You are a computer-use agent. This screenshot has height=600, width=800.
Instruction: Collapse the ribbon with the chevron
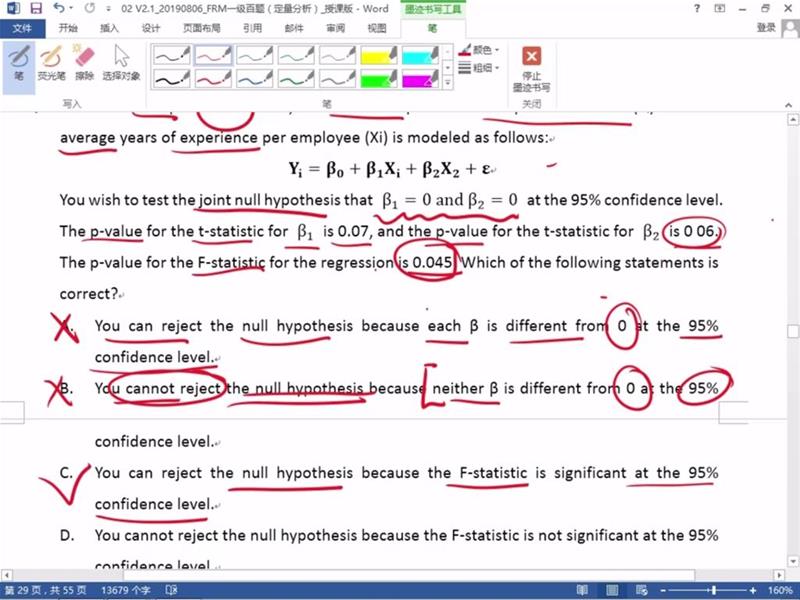coord(788,105)
